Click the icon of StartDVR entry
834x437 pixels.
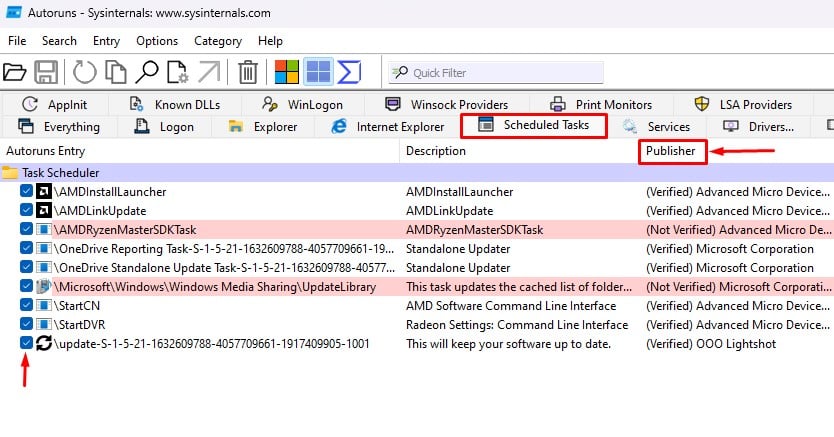44,324
